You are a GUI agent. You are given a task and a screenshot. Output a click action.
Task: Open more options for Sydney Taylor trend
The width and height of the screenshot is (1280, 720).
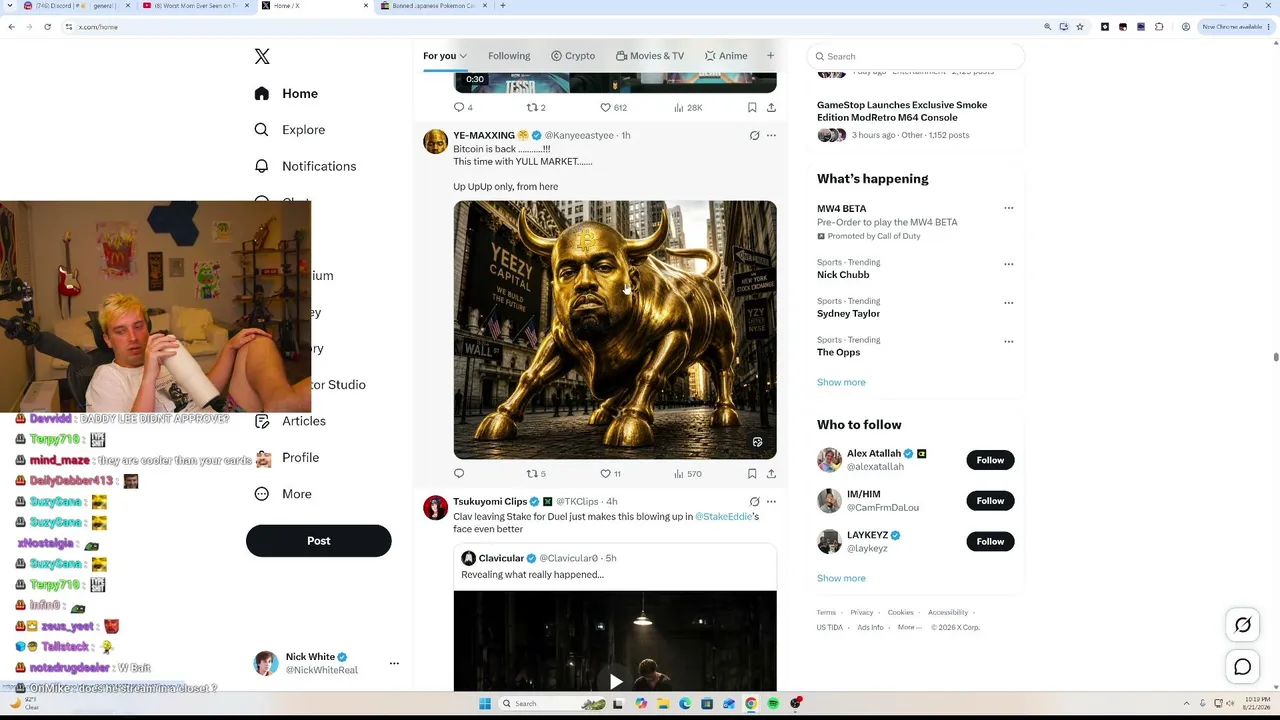tap(1008, 302)
